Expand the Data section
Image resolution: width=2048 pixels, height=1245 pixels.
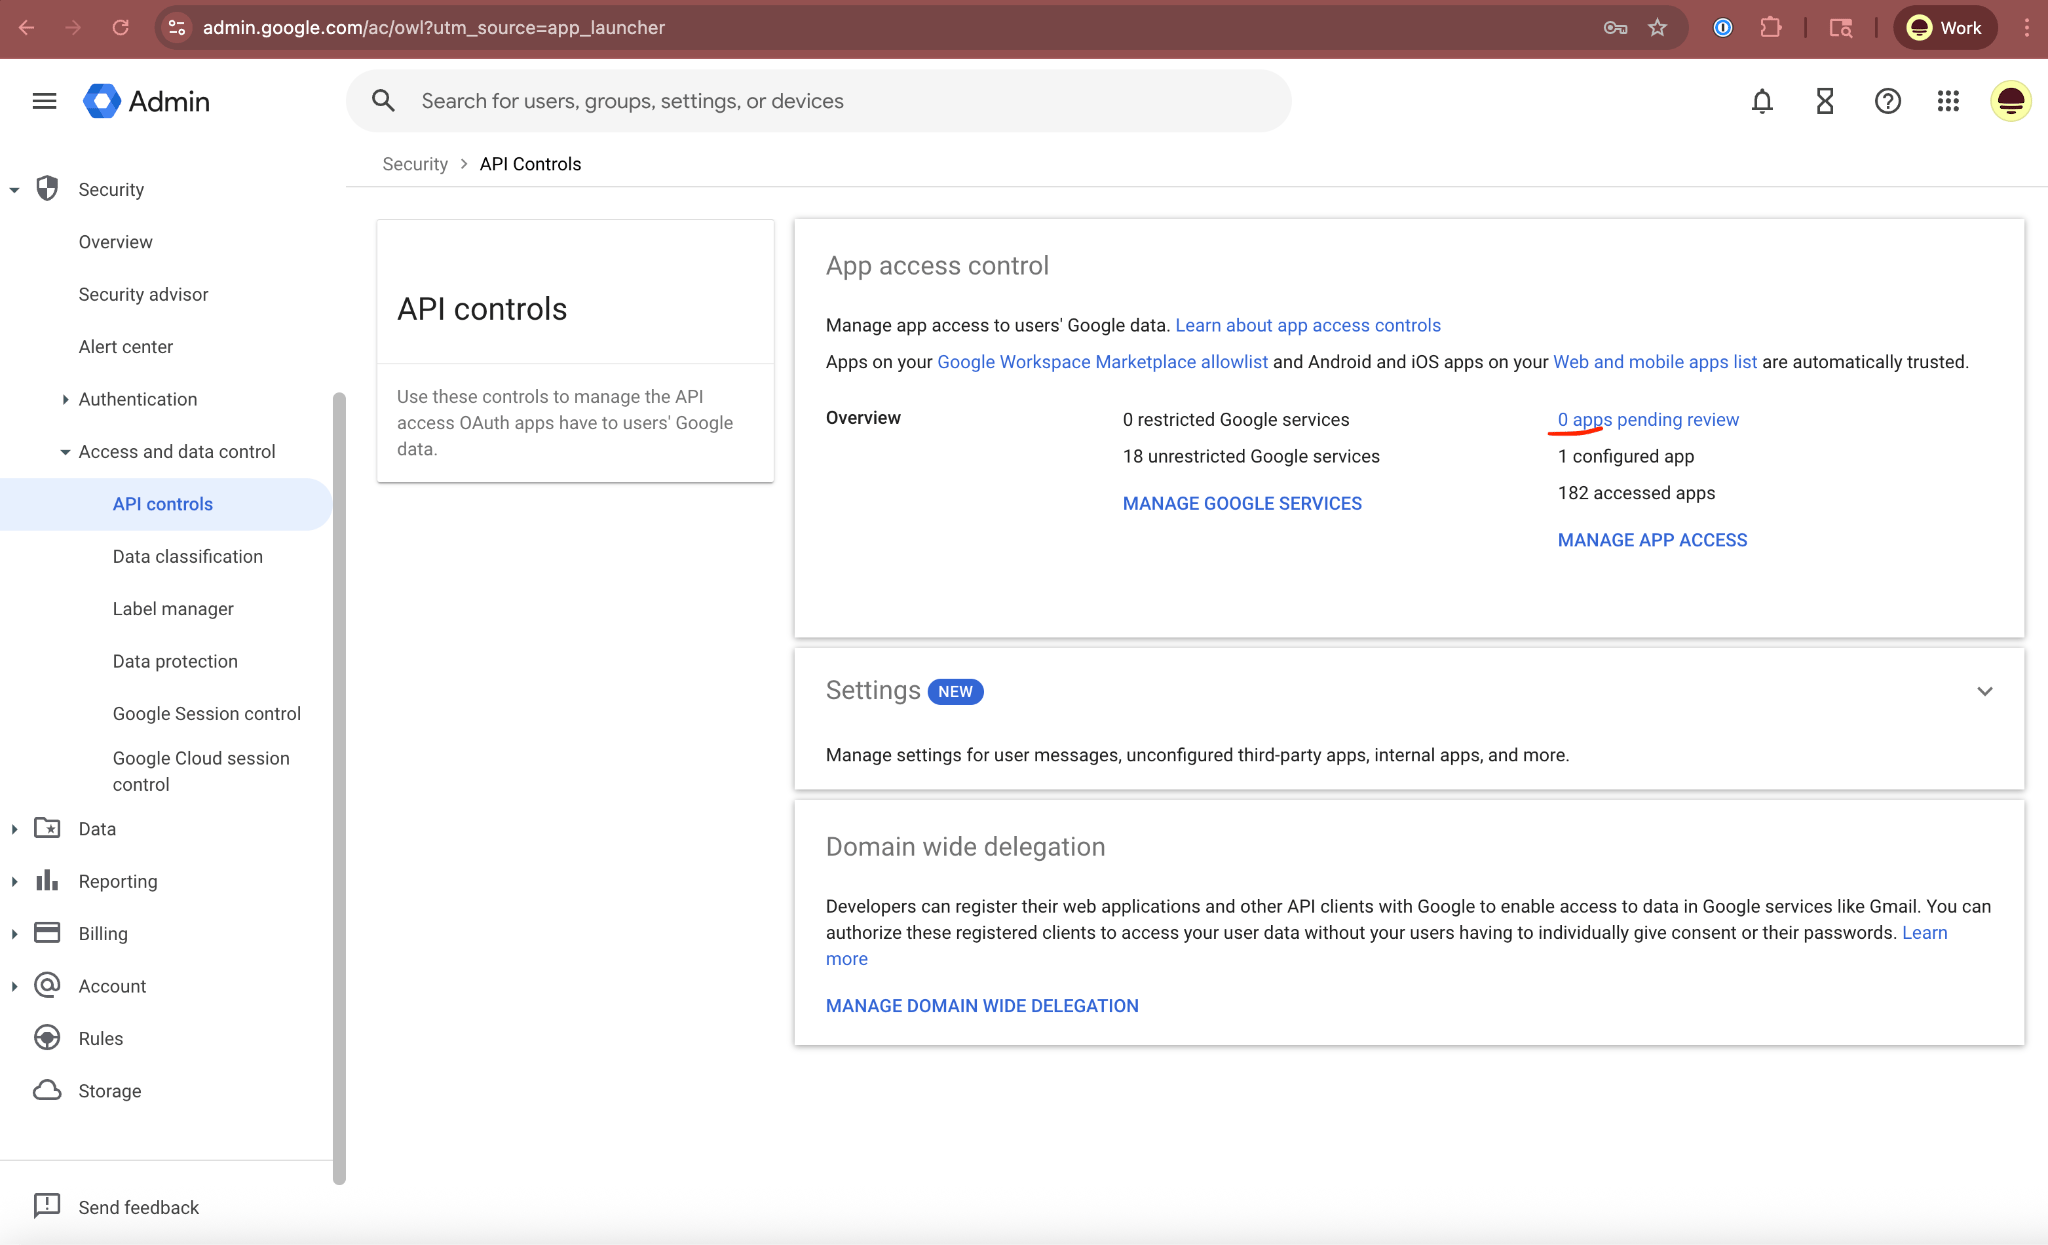(14, 829)
